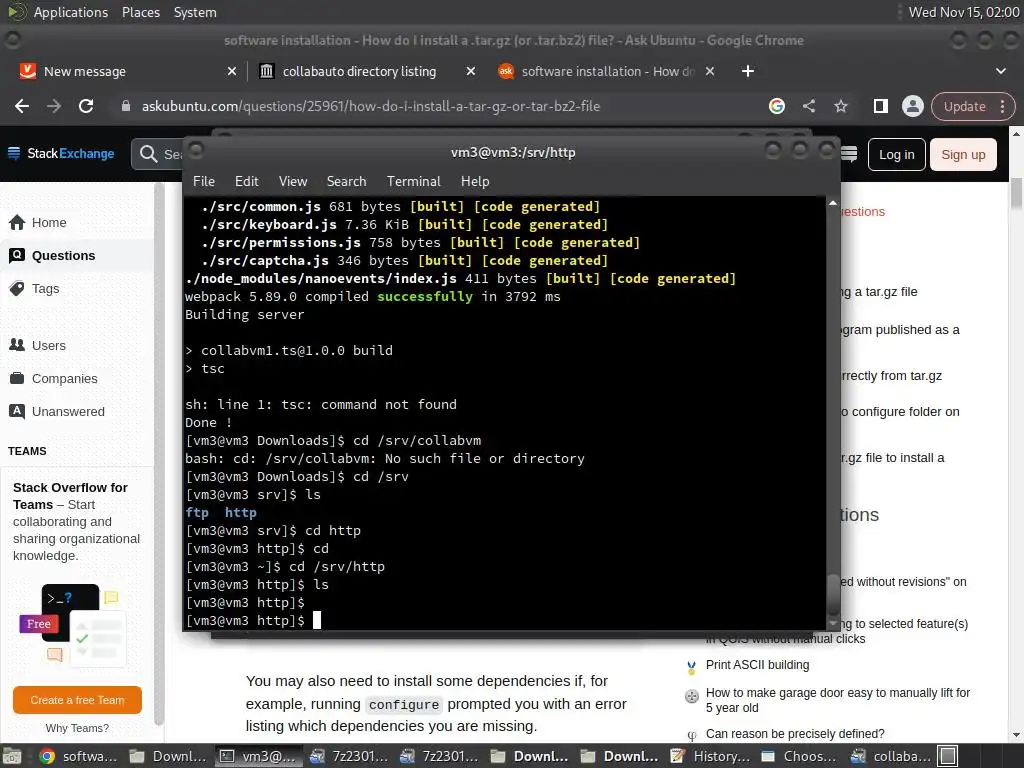Click the Stack Exchange search box
The image size is (1024, 768).
pos(157,154)
